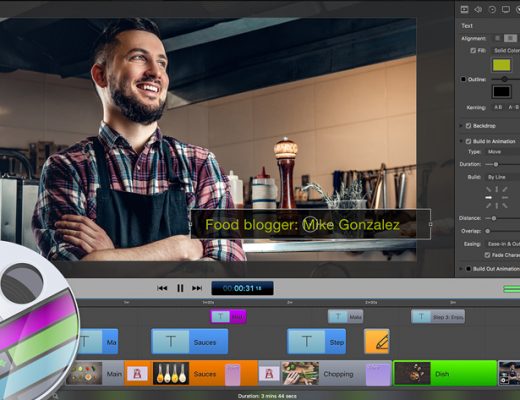Image resolution: width=520 pixels, height=400 pixels.
Task: Choose the down-left build direction arrow
Action: [x=488, y=206]
